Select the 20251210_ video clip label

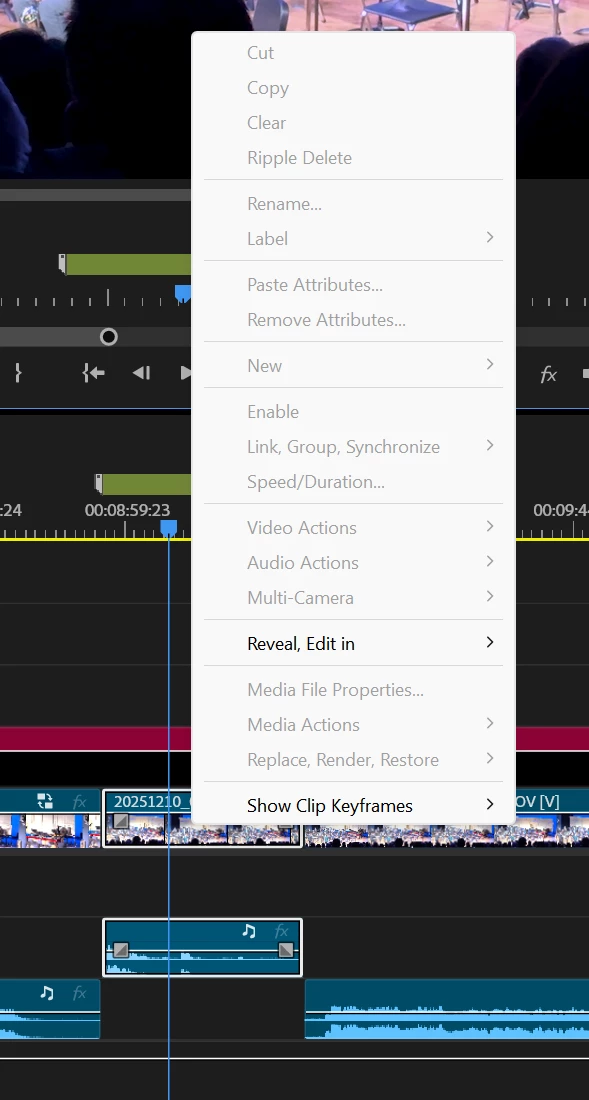(x=152, y=802)
